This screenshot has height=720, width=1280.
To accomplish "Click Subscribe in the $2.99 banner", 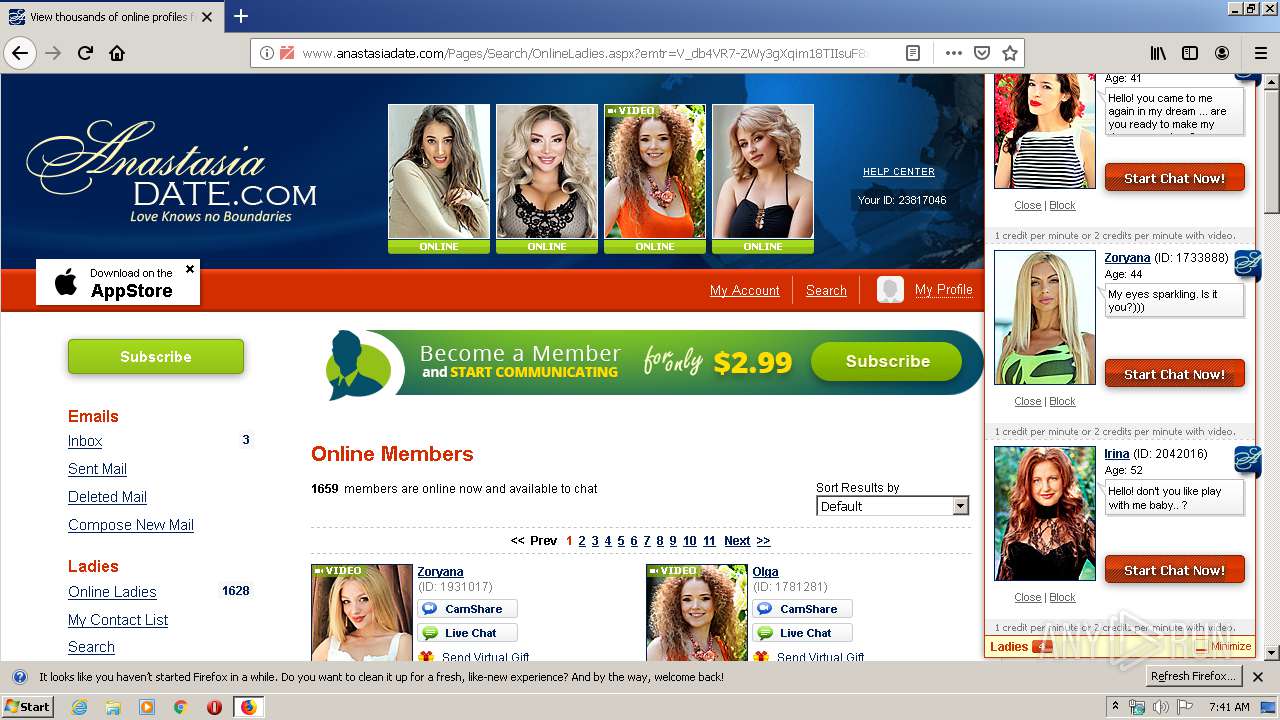I will 887,362.
